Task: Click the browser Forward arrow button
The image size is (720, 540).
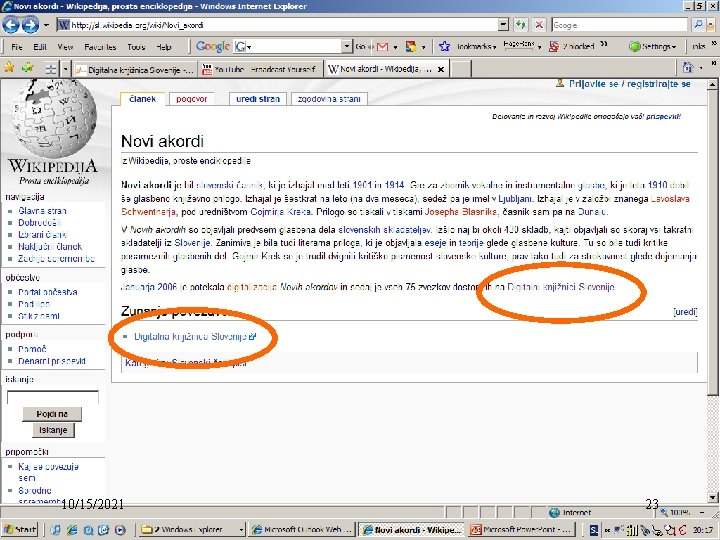Action: [30, 25]
